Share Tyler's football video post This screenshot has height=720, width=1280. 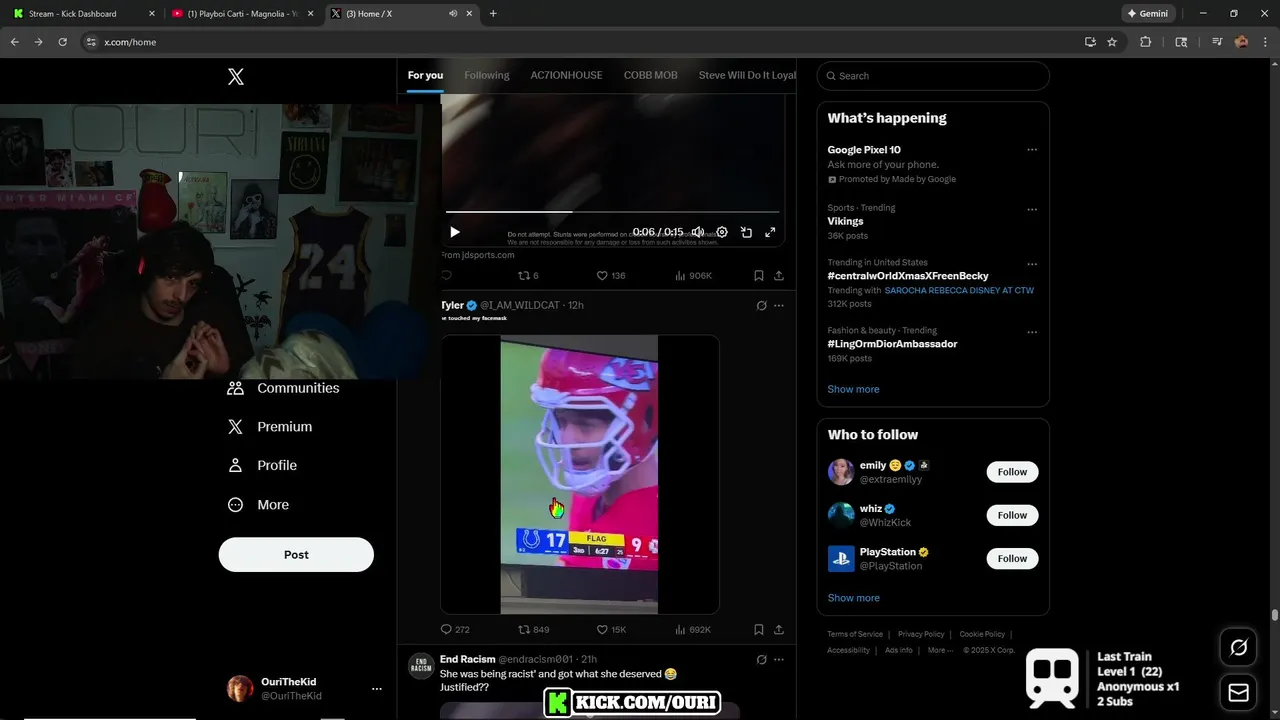[779, 630]
